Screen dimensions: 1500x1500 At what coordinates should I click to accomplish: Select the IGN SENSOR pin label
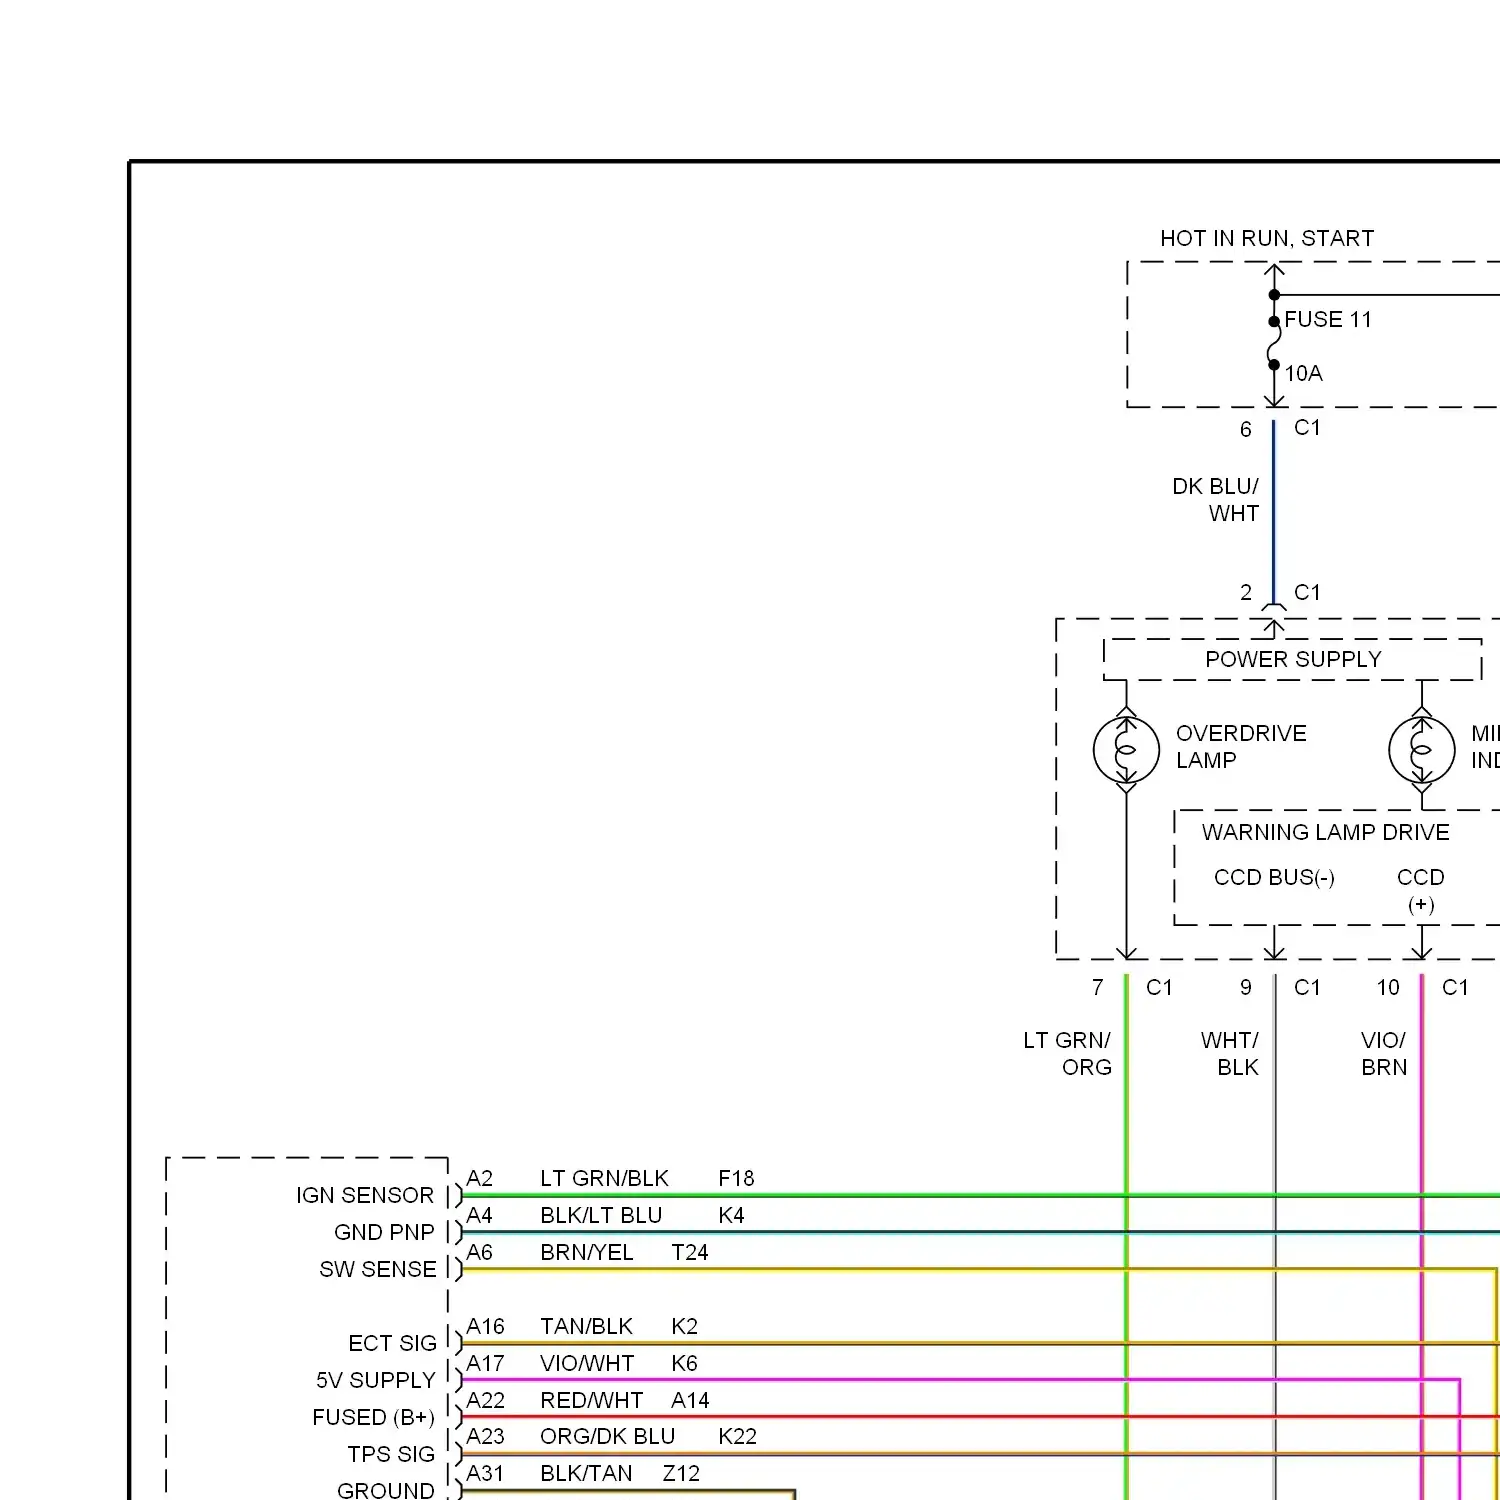tap(365, 1196)
